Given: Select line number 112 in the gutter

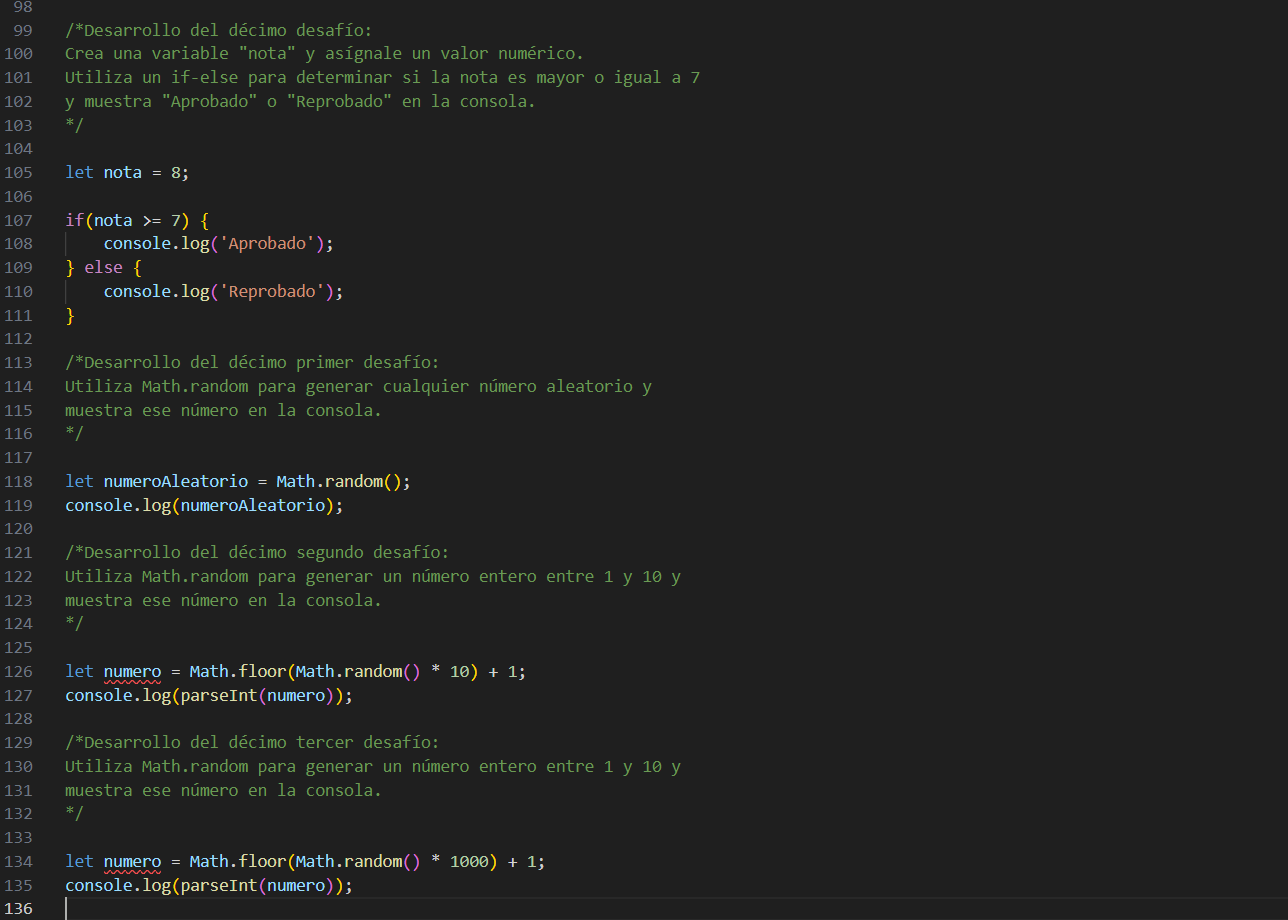Looking at the screenshot, I should click(19, 338).
